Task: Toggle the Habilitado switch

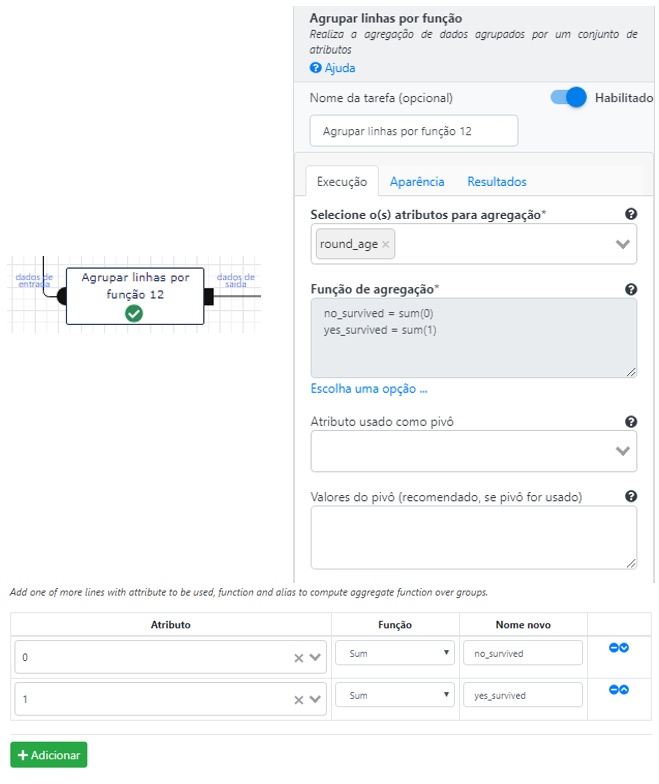Action: pos(568,97)
